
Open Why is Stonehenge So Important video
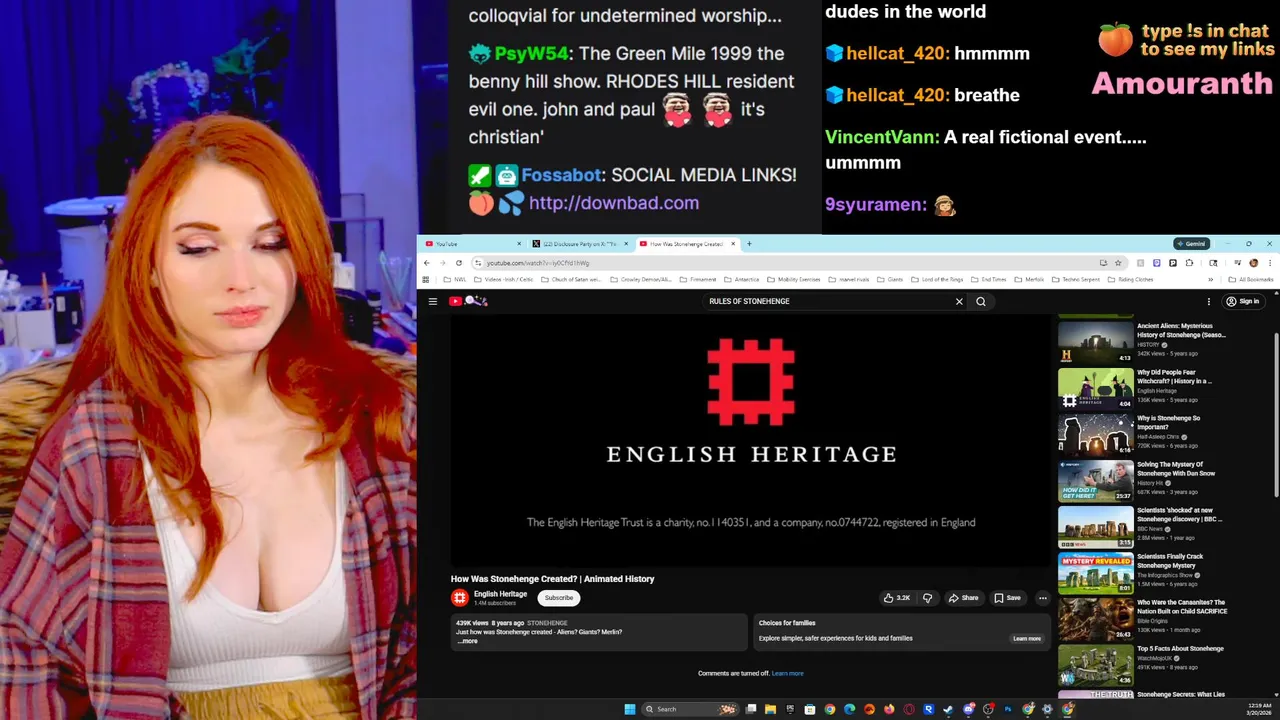pos(1096,435)
